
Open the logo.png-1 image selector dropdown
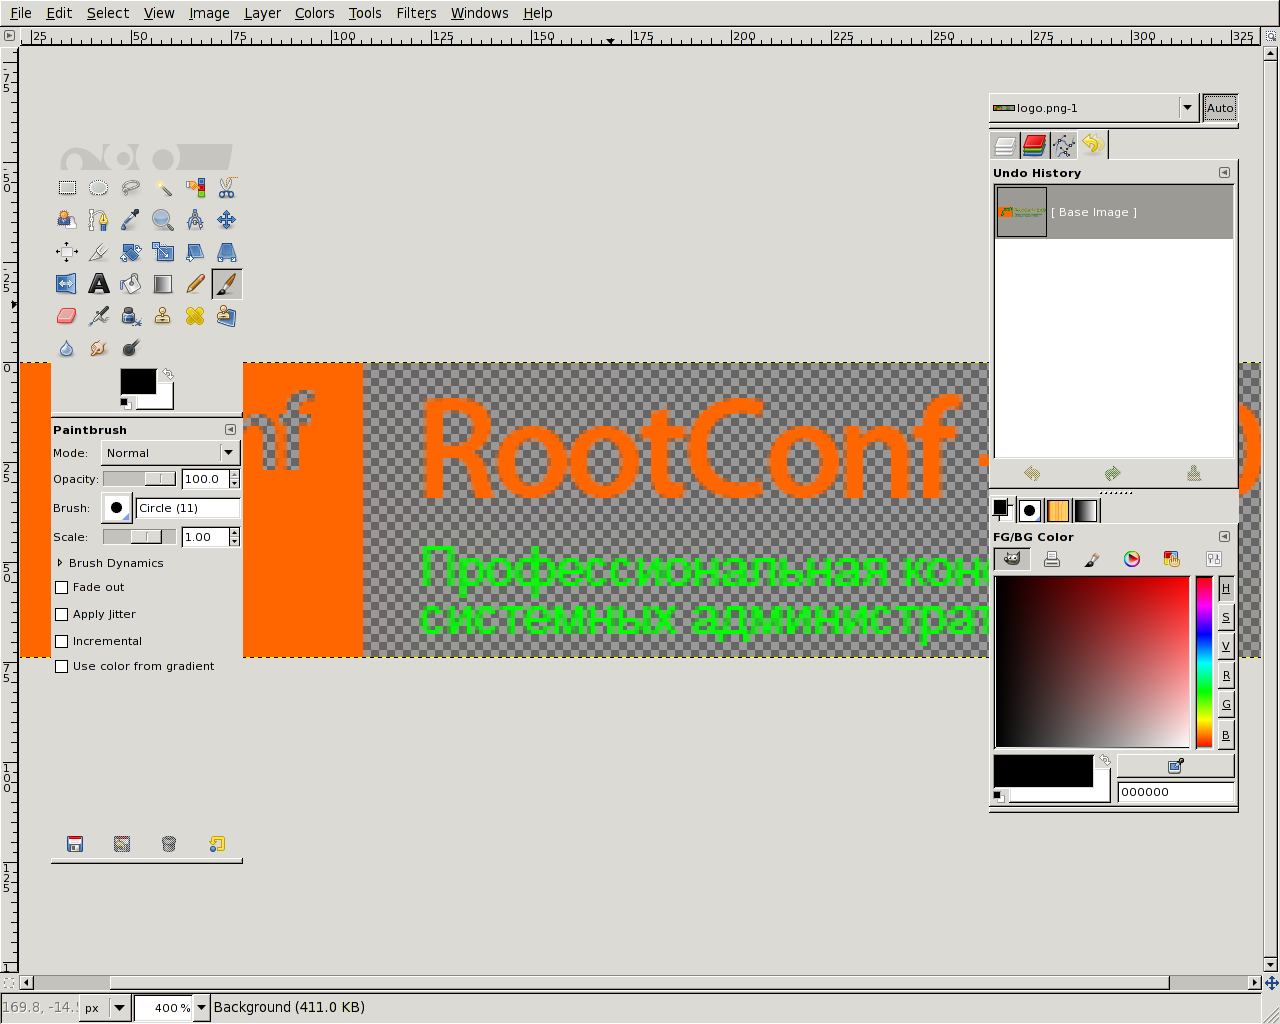click(1094, 108)
